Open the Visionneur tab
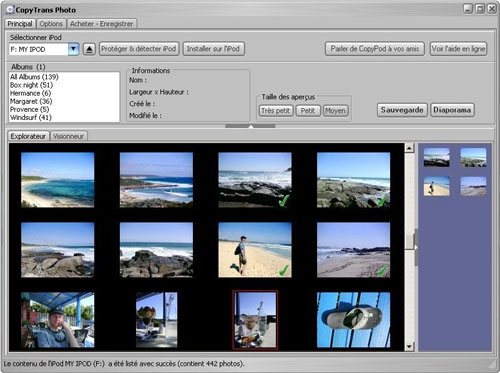The image size is (500, 373). pos(68,136)
